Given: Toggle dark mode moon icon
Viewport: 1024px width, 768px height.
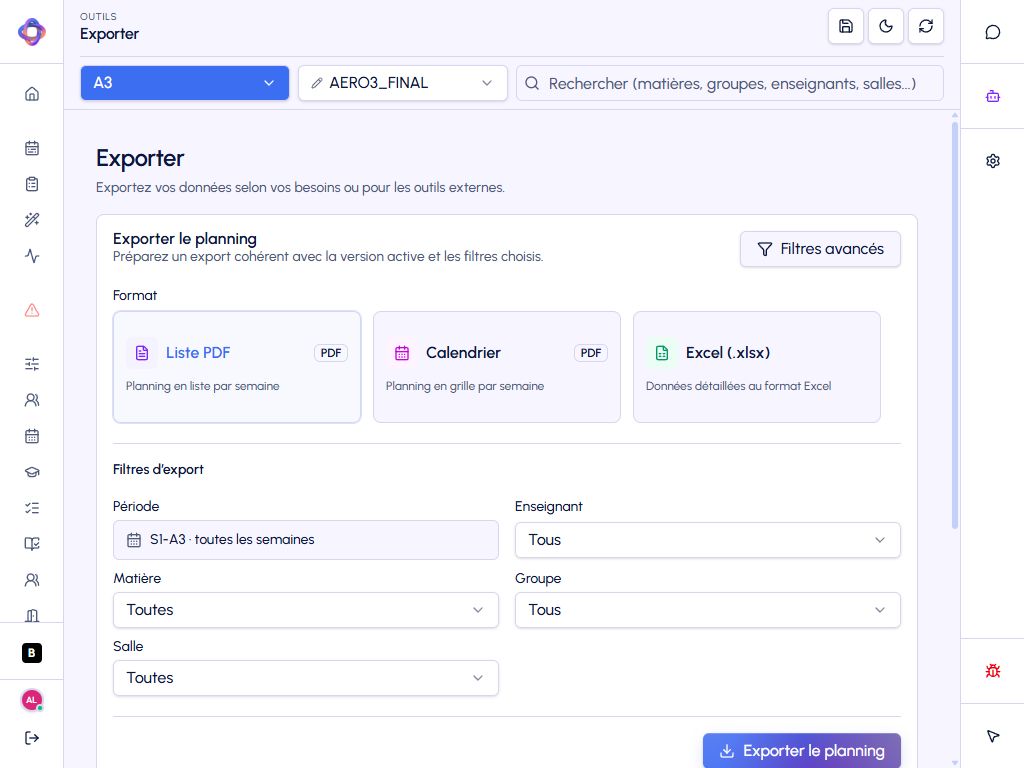Looking at the screenshot, I should (886, 26).
